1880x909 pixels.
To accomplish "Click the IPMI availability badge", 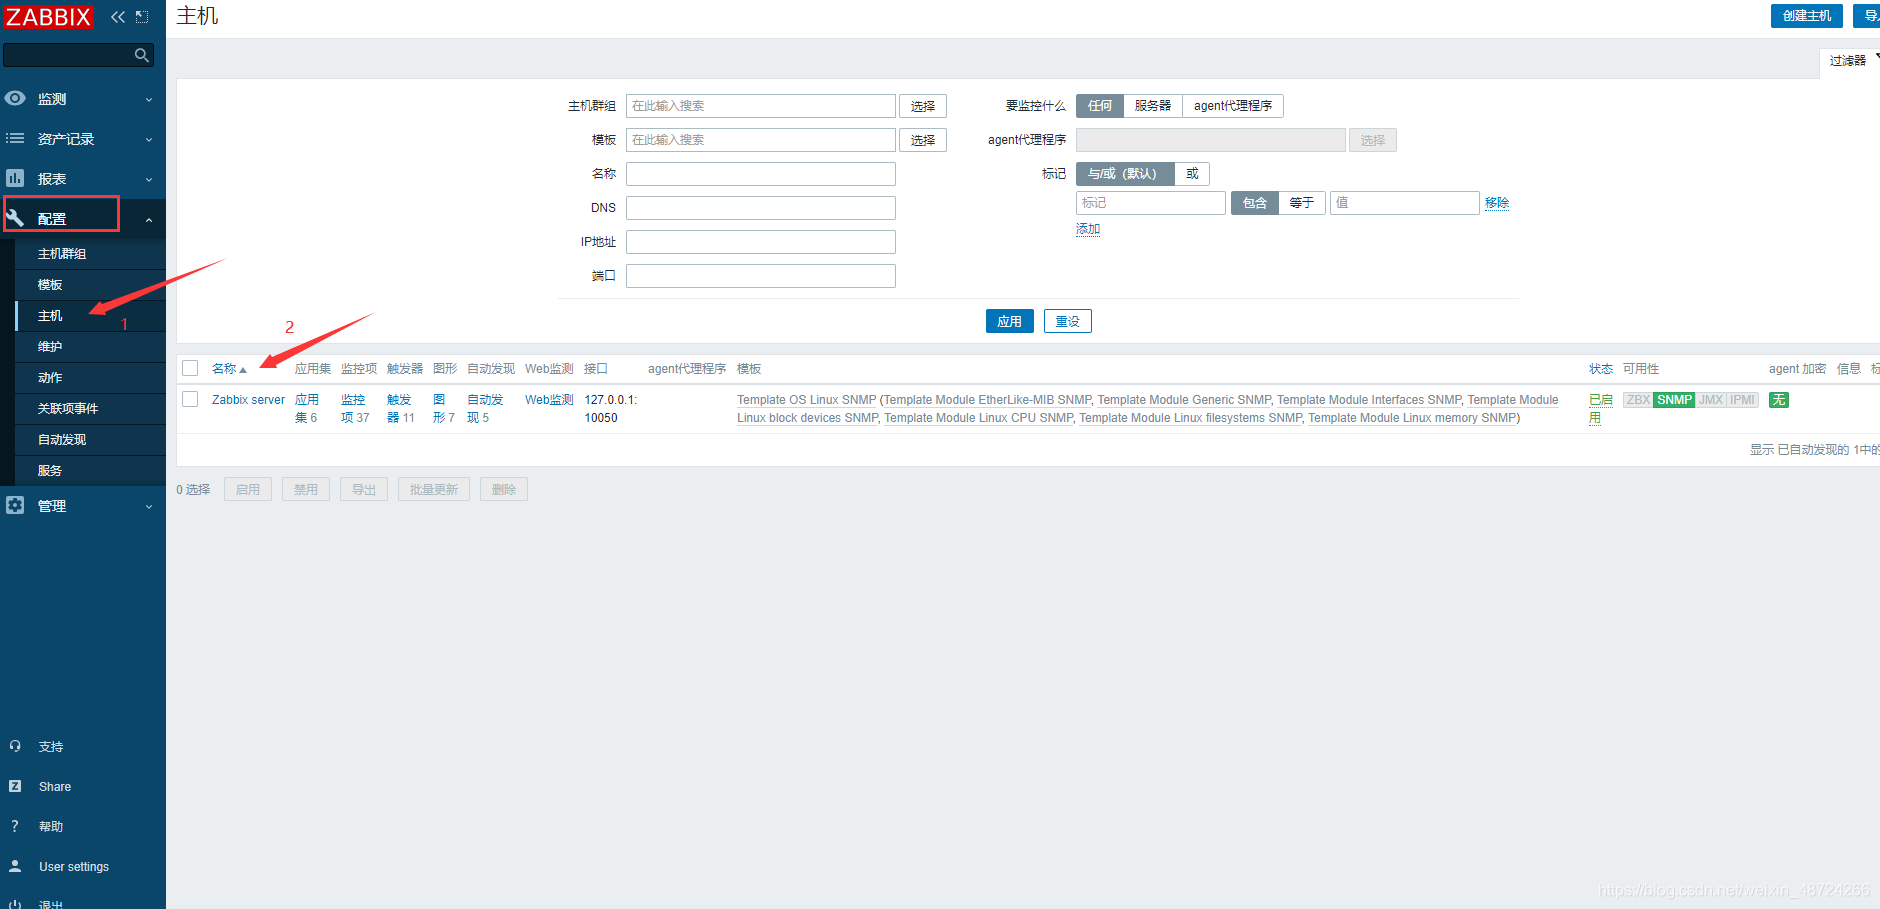I will tap(1743, 400).
